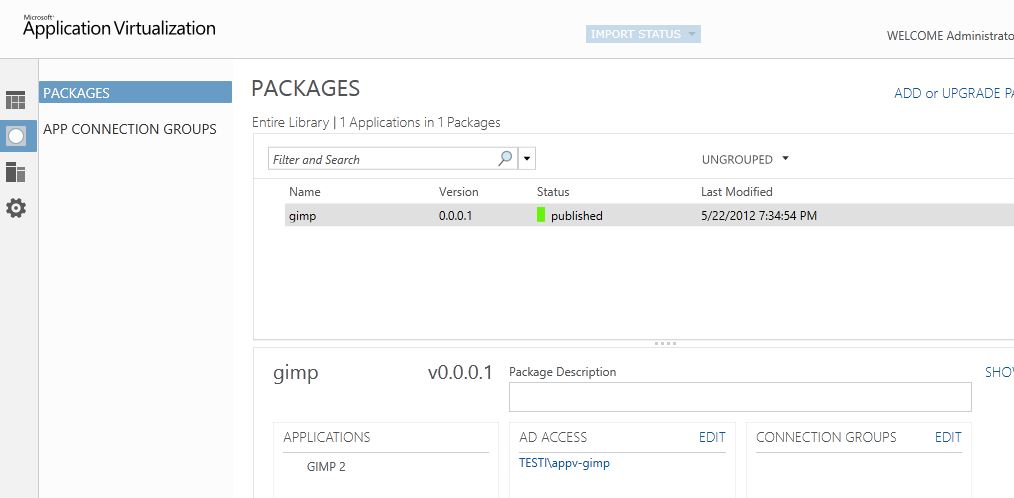This screenshot has width=1014, height=498.
Task: Open the UNGROUPED grouping dropdown
Action: tap(745, 159)
